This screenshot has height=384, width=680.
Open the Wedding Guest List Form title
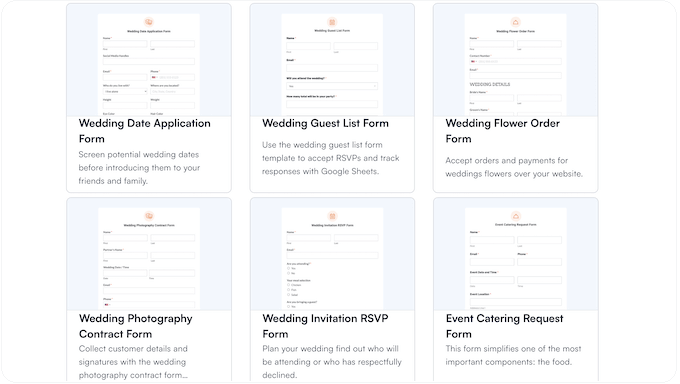click(x=325, y=123)
